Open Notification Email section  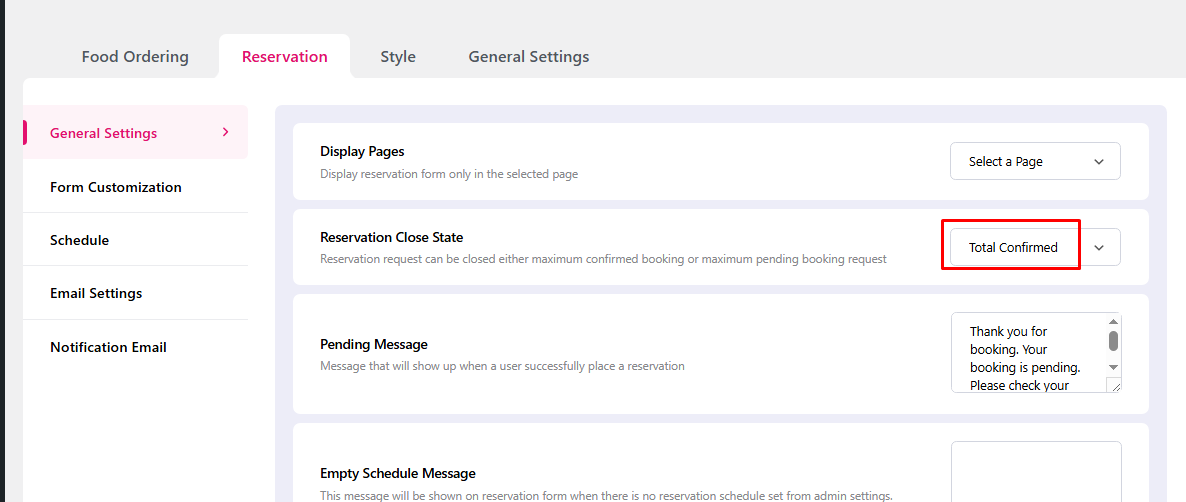click(x=108, y=347)
